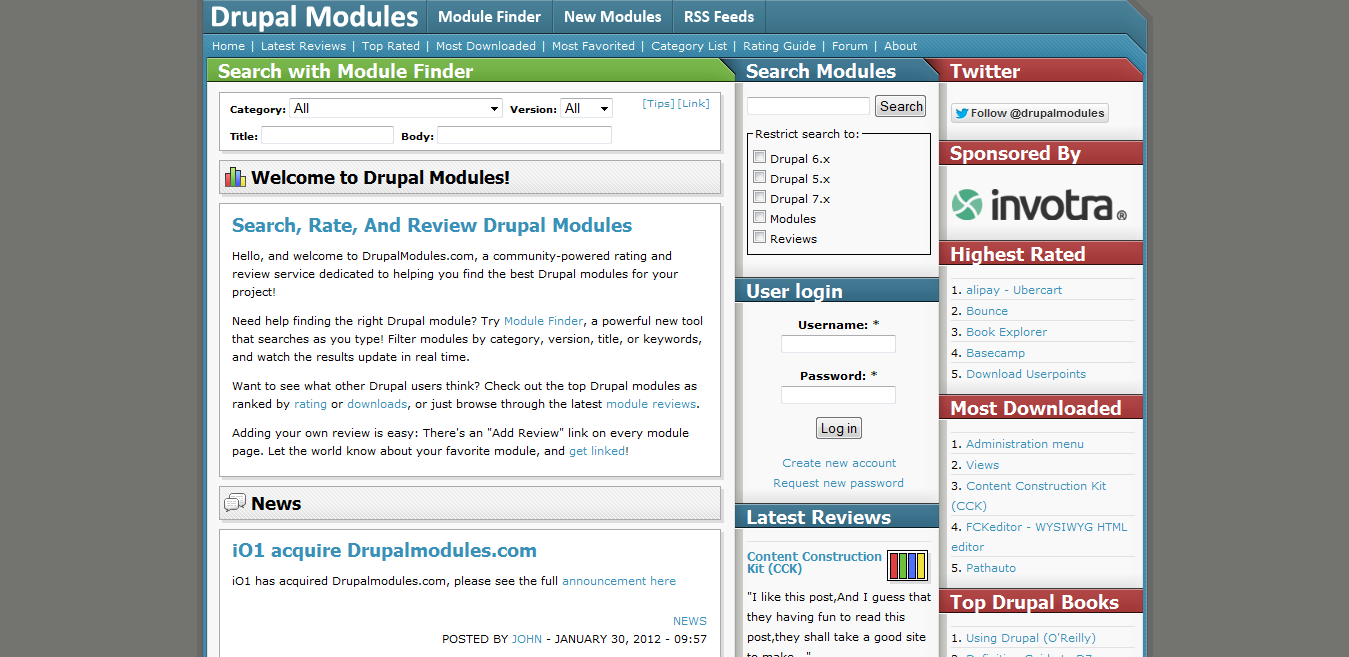Viewport: 1349px width, 657px height.
Task: Open Content Construction Kit in Most Downloaded
Action: tap(1030, 496)
